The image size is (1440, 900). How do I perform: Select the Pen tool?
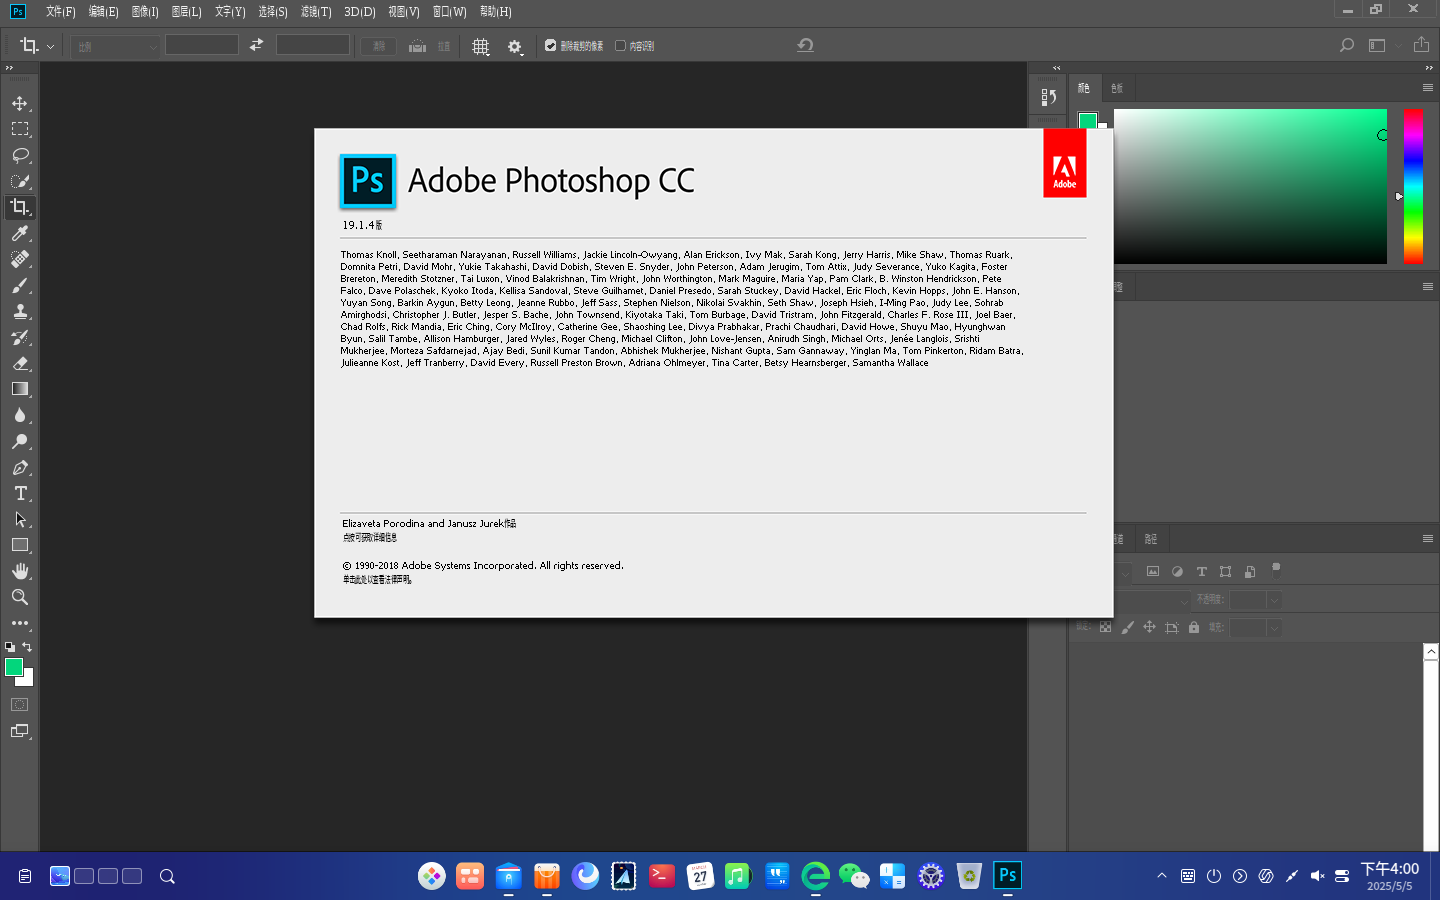[20, 467]
